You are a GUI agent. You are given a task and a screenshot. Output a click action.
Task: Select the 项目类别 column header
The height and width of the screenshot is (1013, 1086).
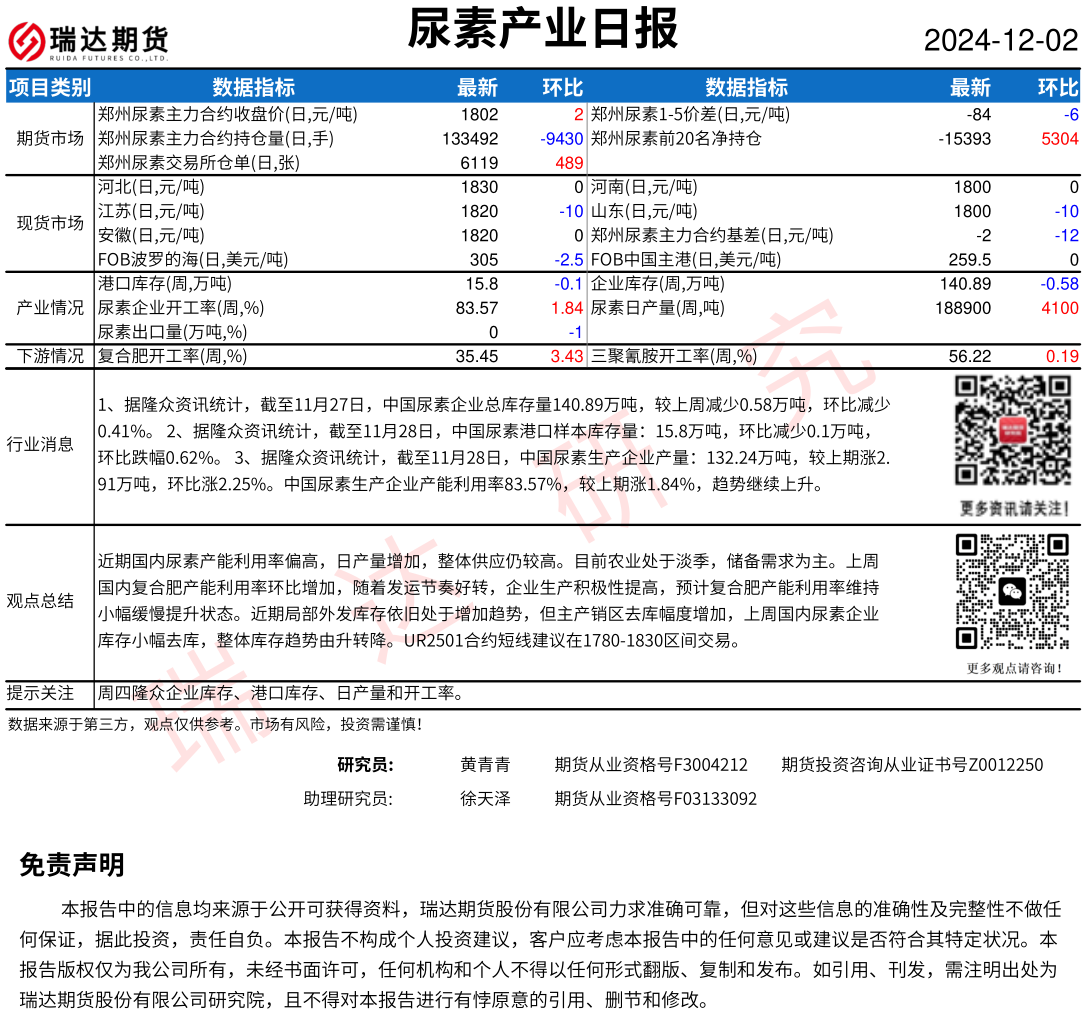coord(49,87)
